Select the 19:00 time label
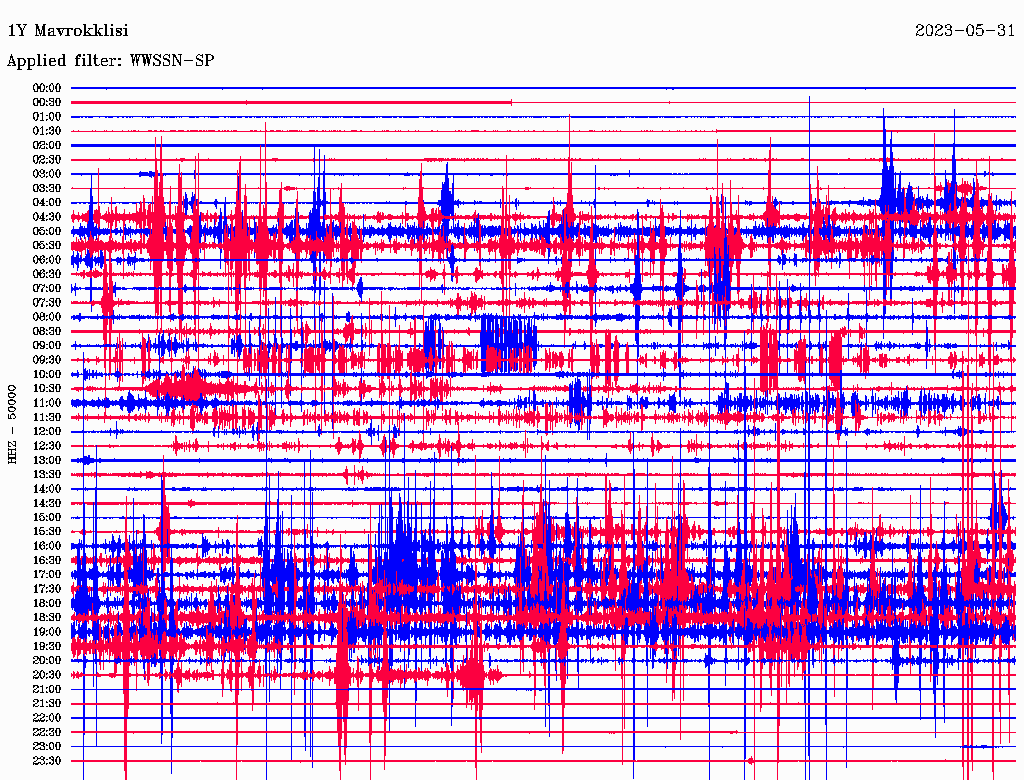Image resolution: width=1024 pixels, height=780 pixels. (46, 632)
